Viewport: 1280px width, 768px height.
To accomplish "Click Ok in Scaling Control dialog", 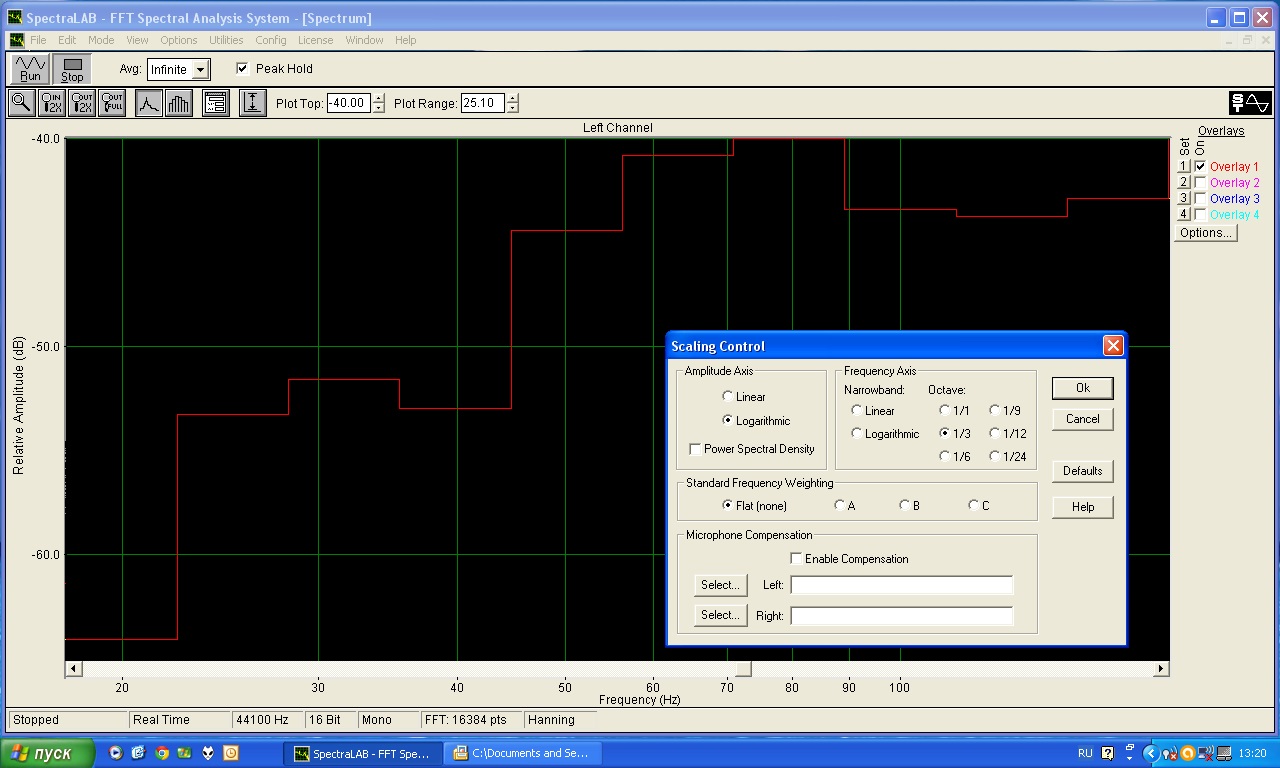I will point(1082,388).
